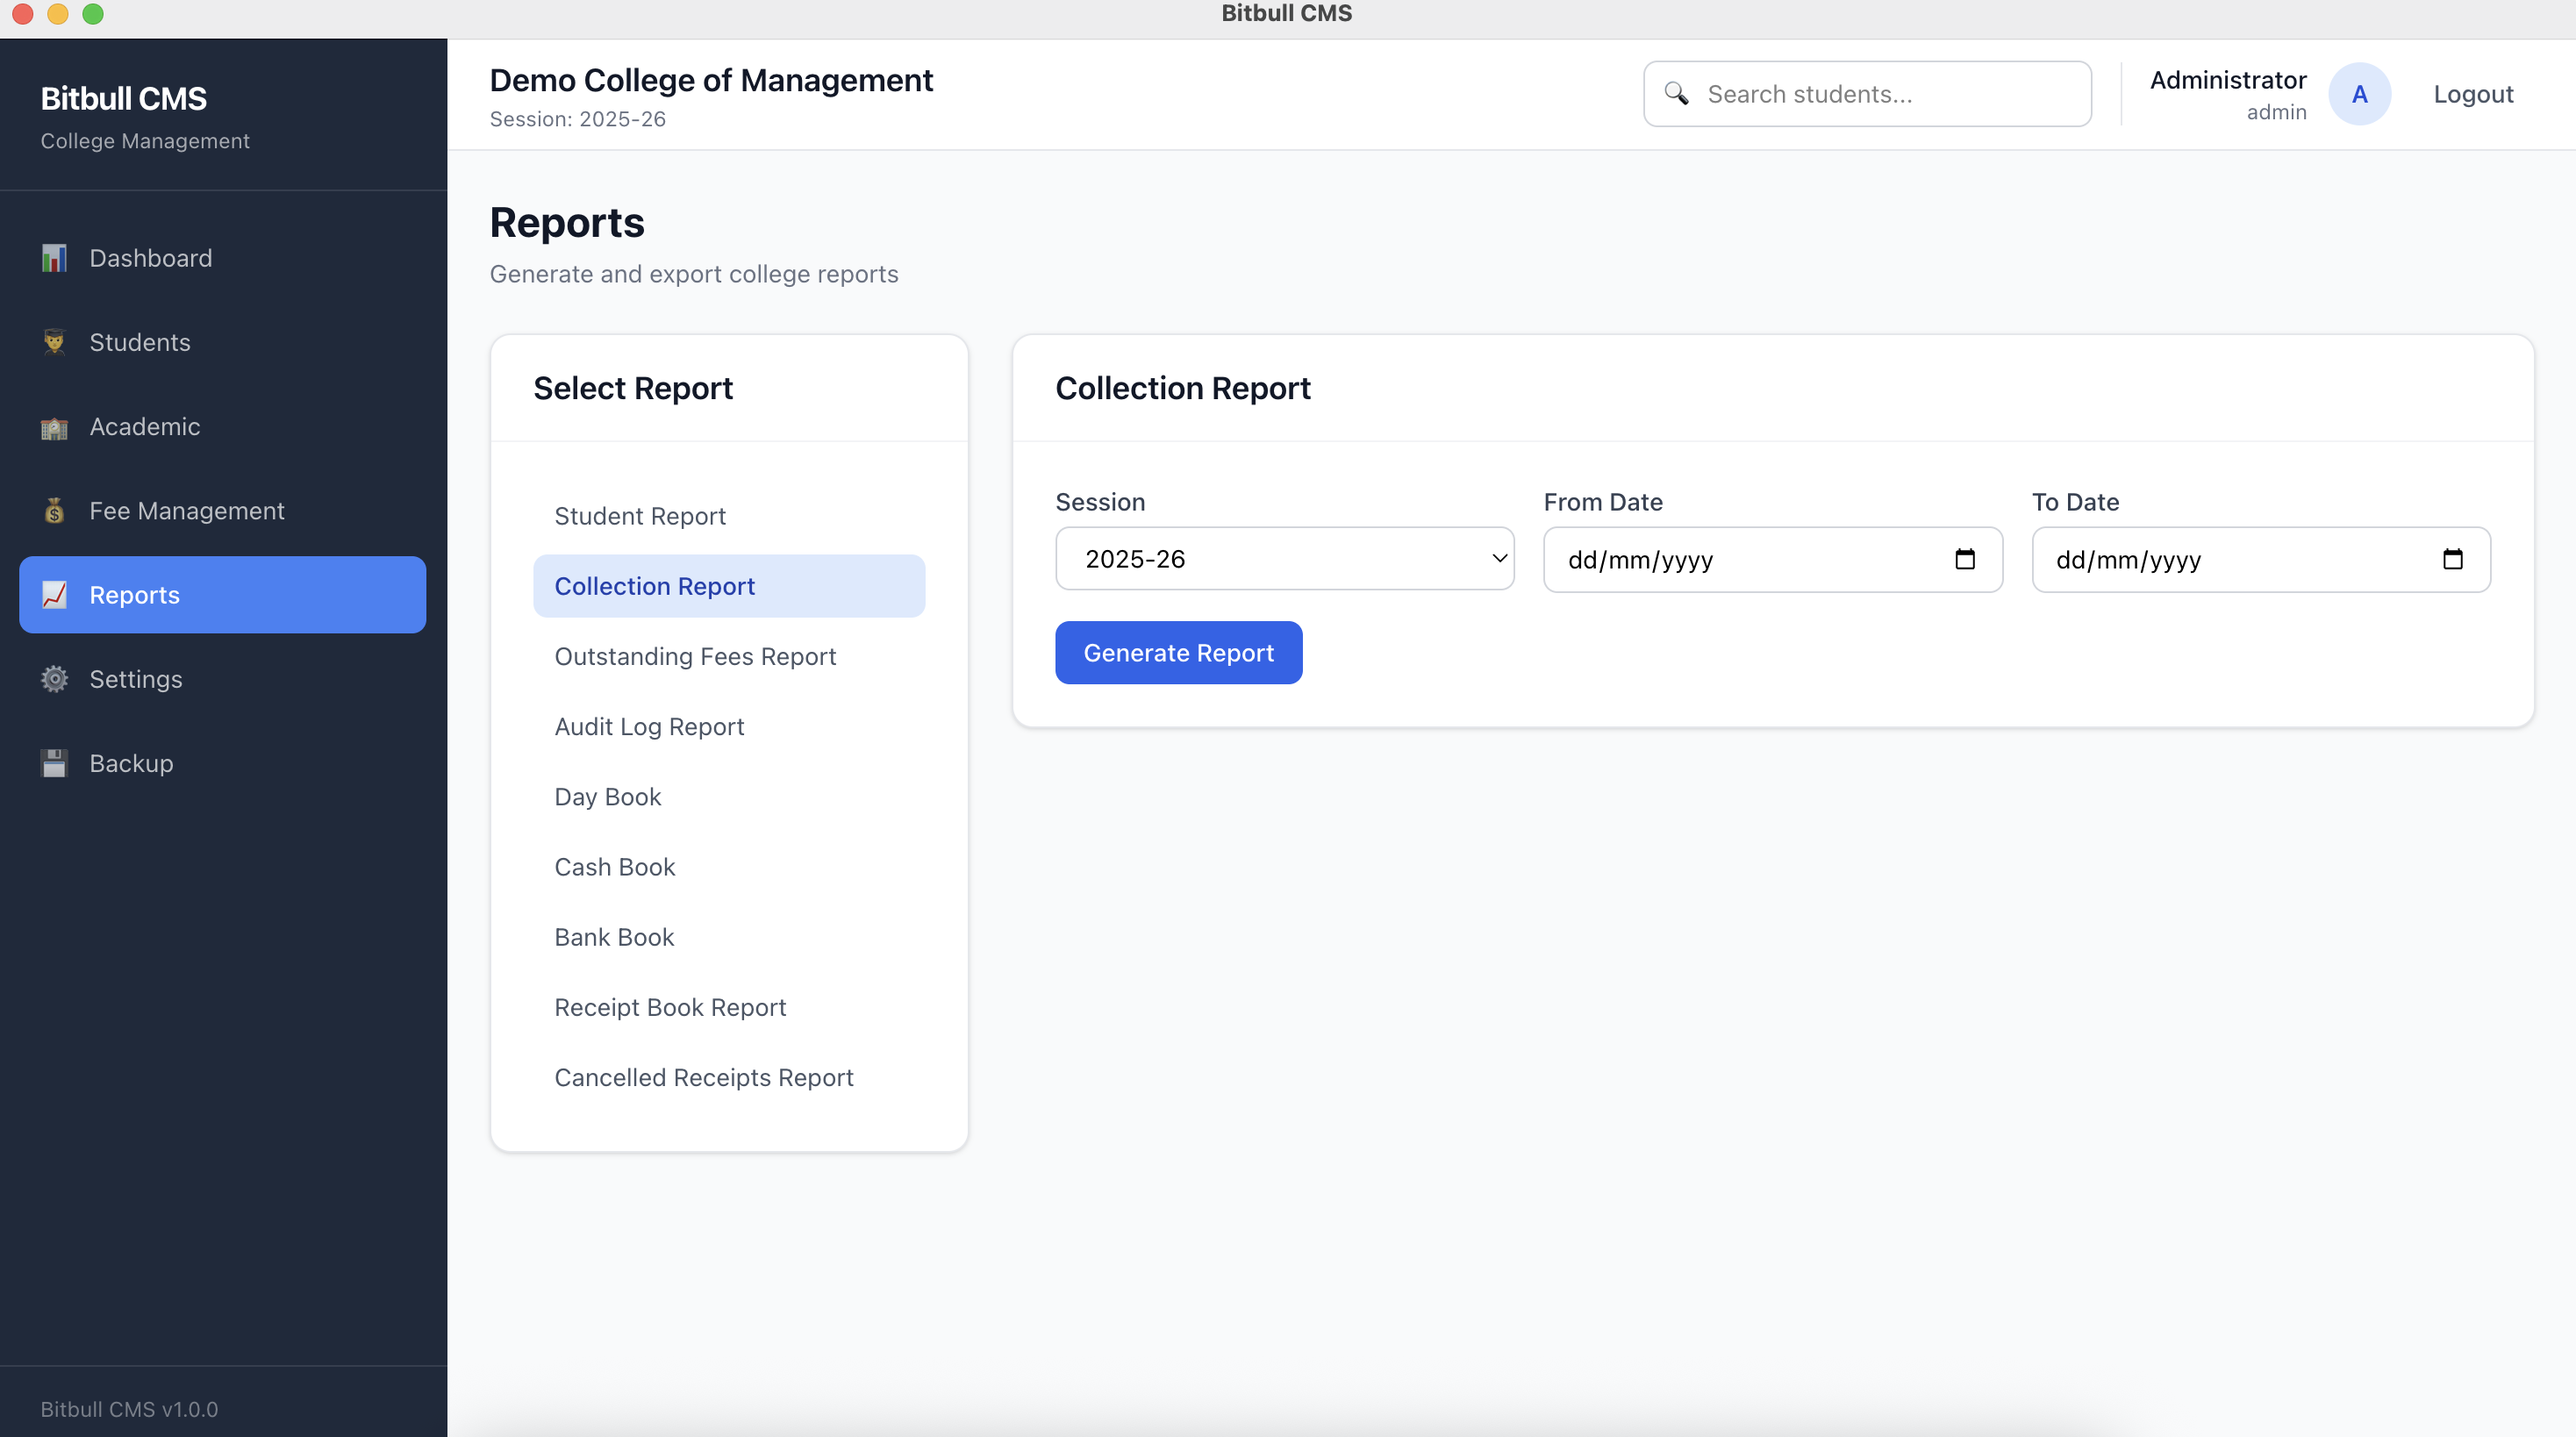The image size is (2576, 1437).
Task: Open the Backup page
Action: click(x=223, y=763)
